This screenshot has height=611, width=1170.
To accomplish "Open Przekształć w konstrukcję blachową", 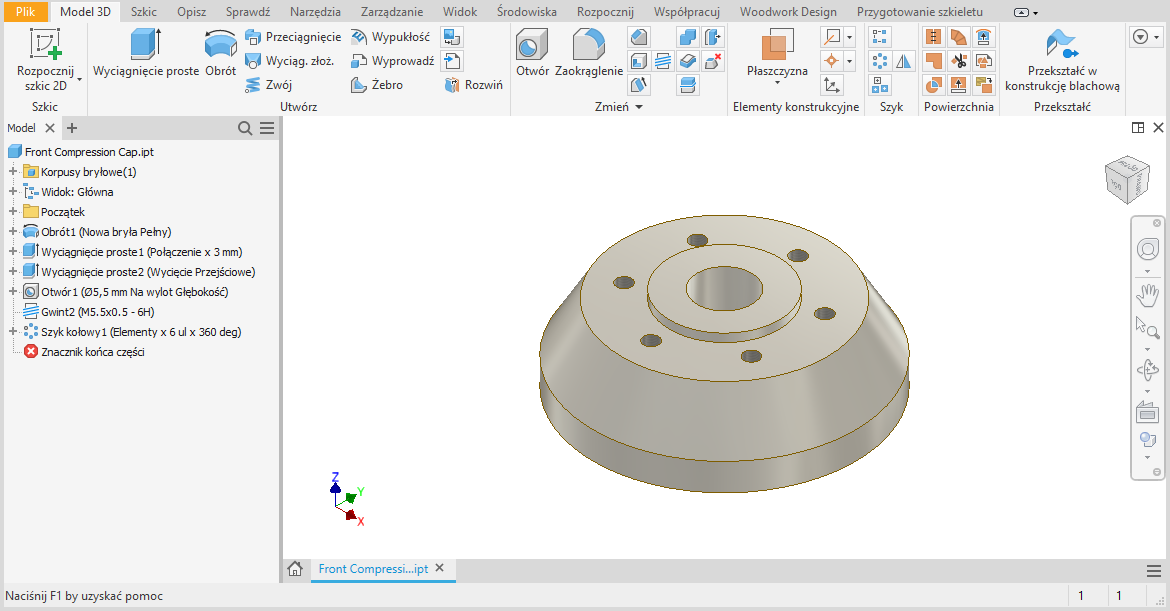I will [x=1062, y=62].
